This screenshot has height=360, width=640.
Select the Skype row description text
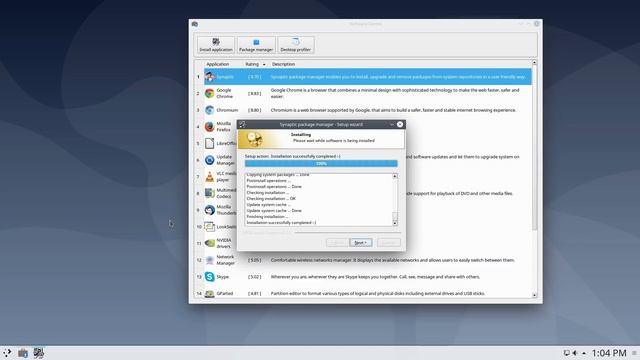click(375, 277)
